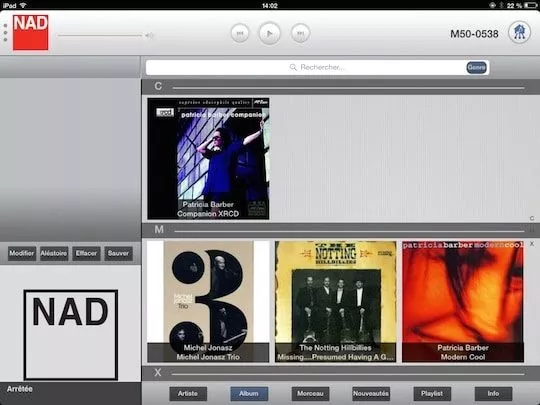540x405 pixels.
Task: Select the C section header
Action: coord(341,86)
